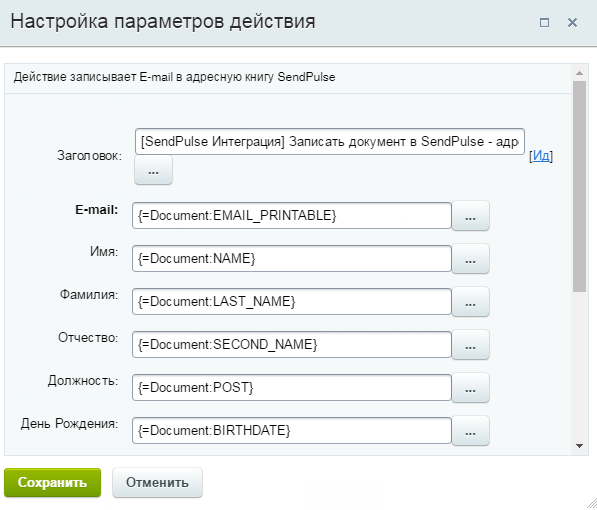Screen dimensions: 597x510
Task: Click the Должность label
Action: tap(83, 381)
